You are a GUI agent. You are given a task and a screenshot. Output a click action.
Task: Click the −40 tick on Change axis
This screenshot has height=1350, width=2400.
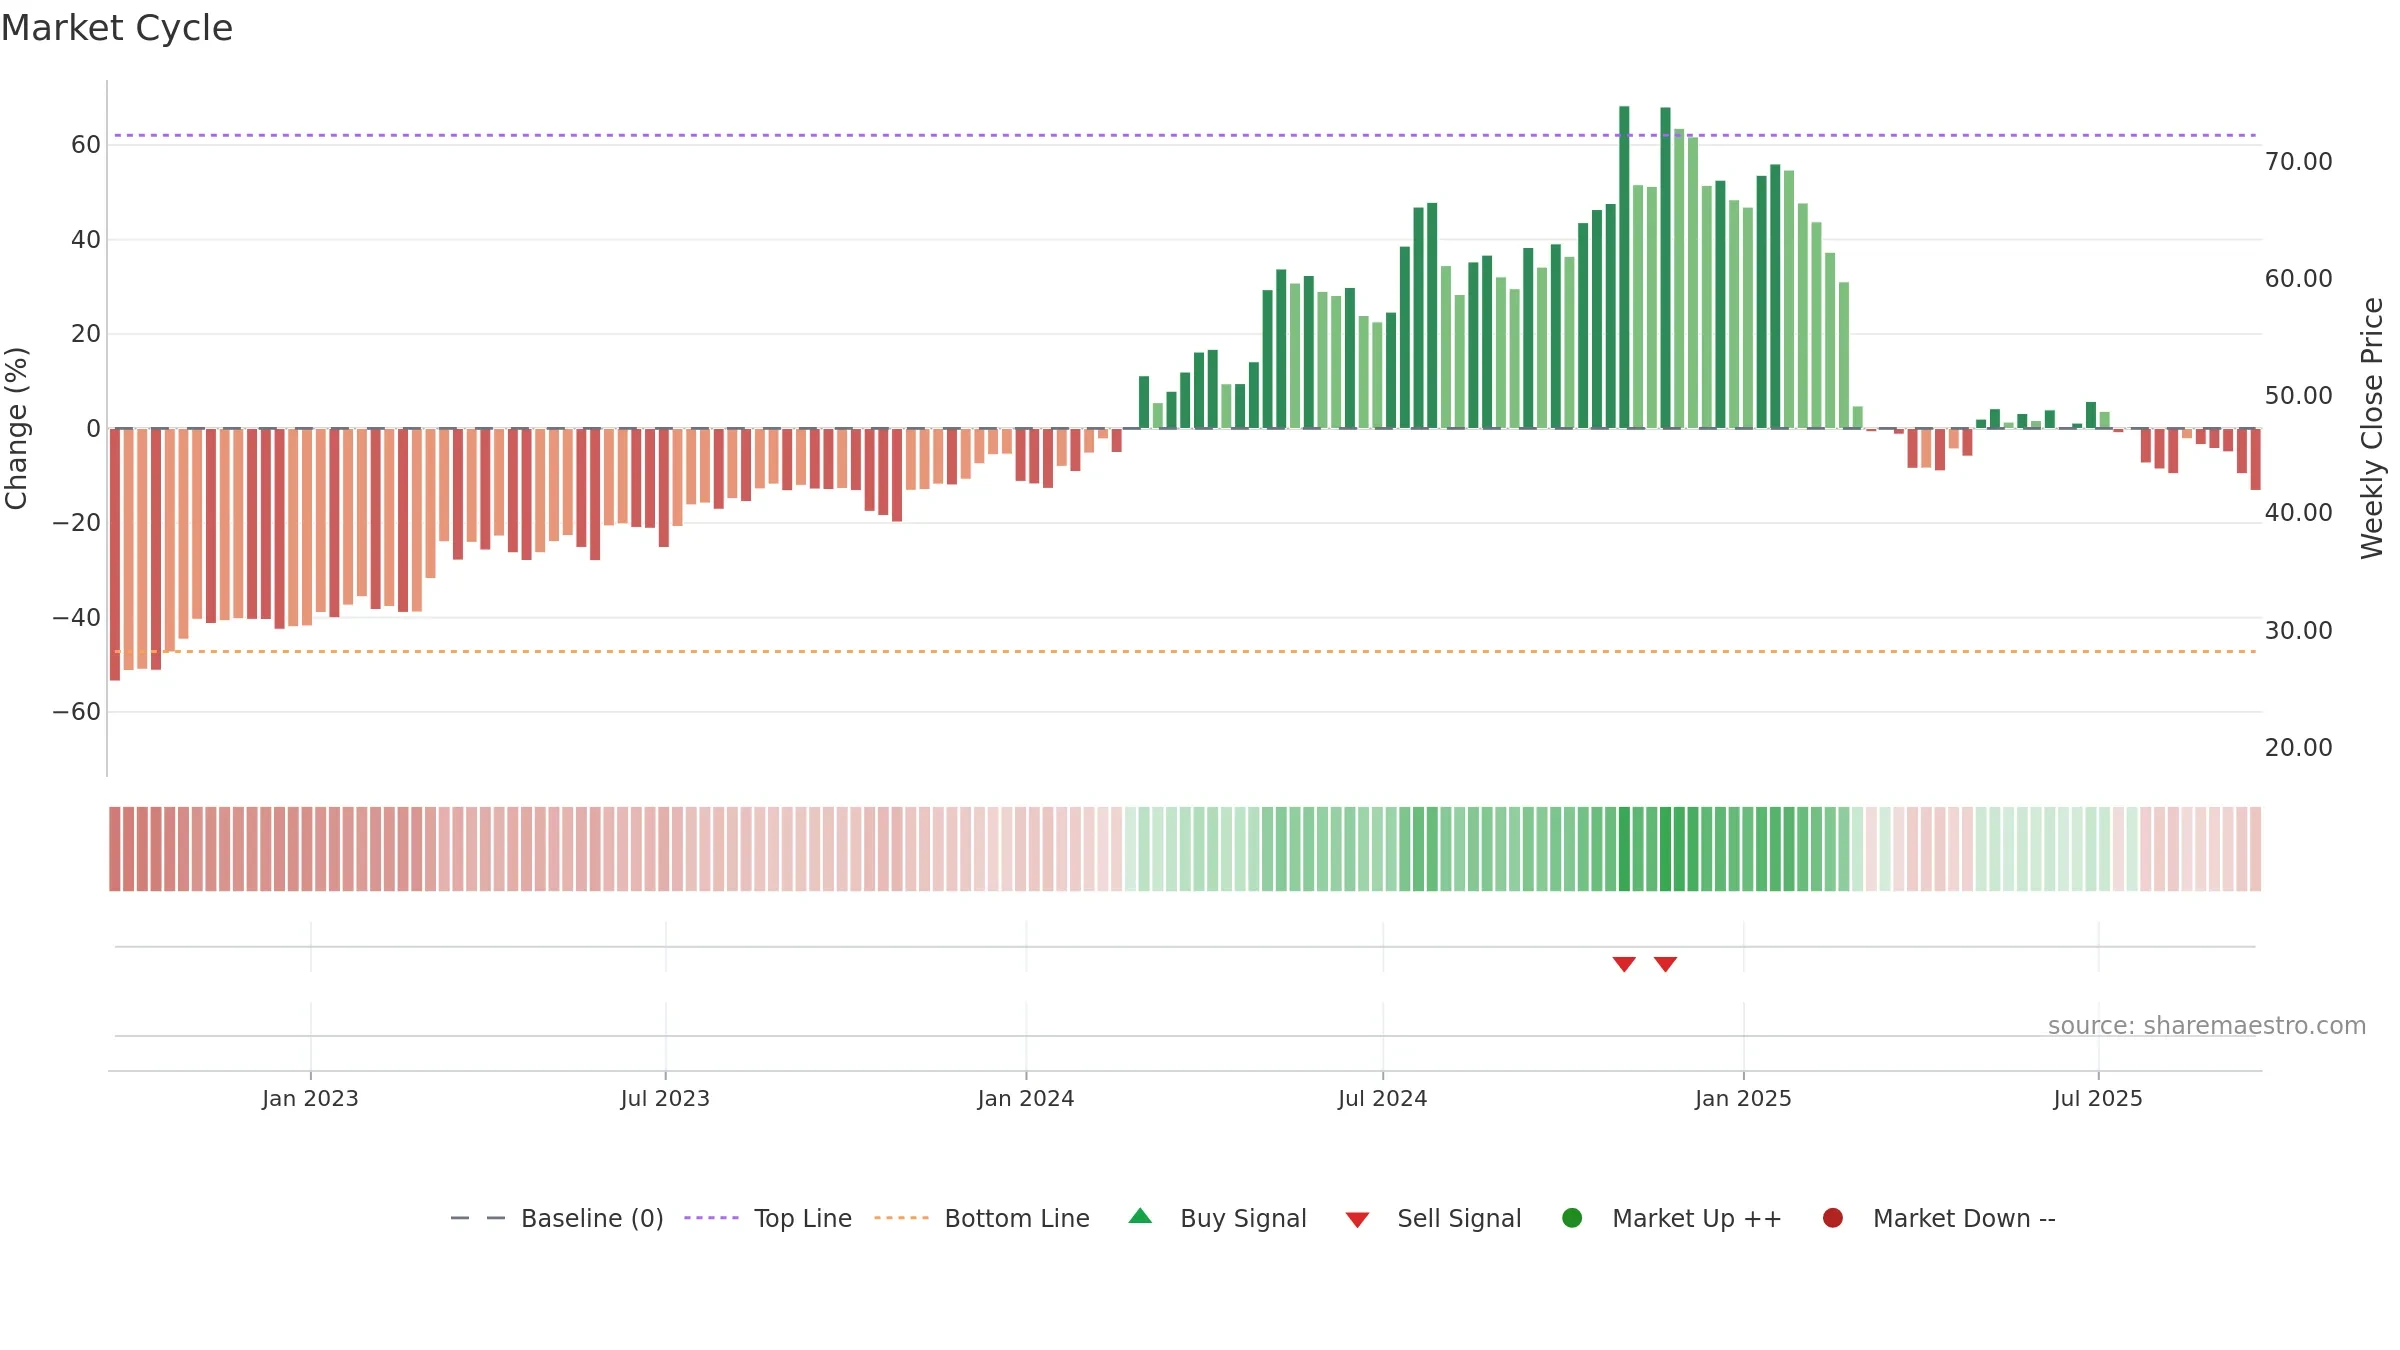(x=77, y=617)
